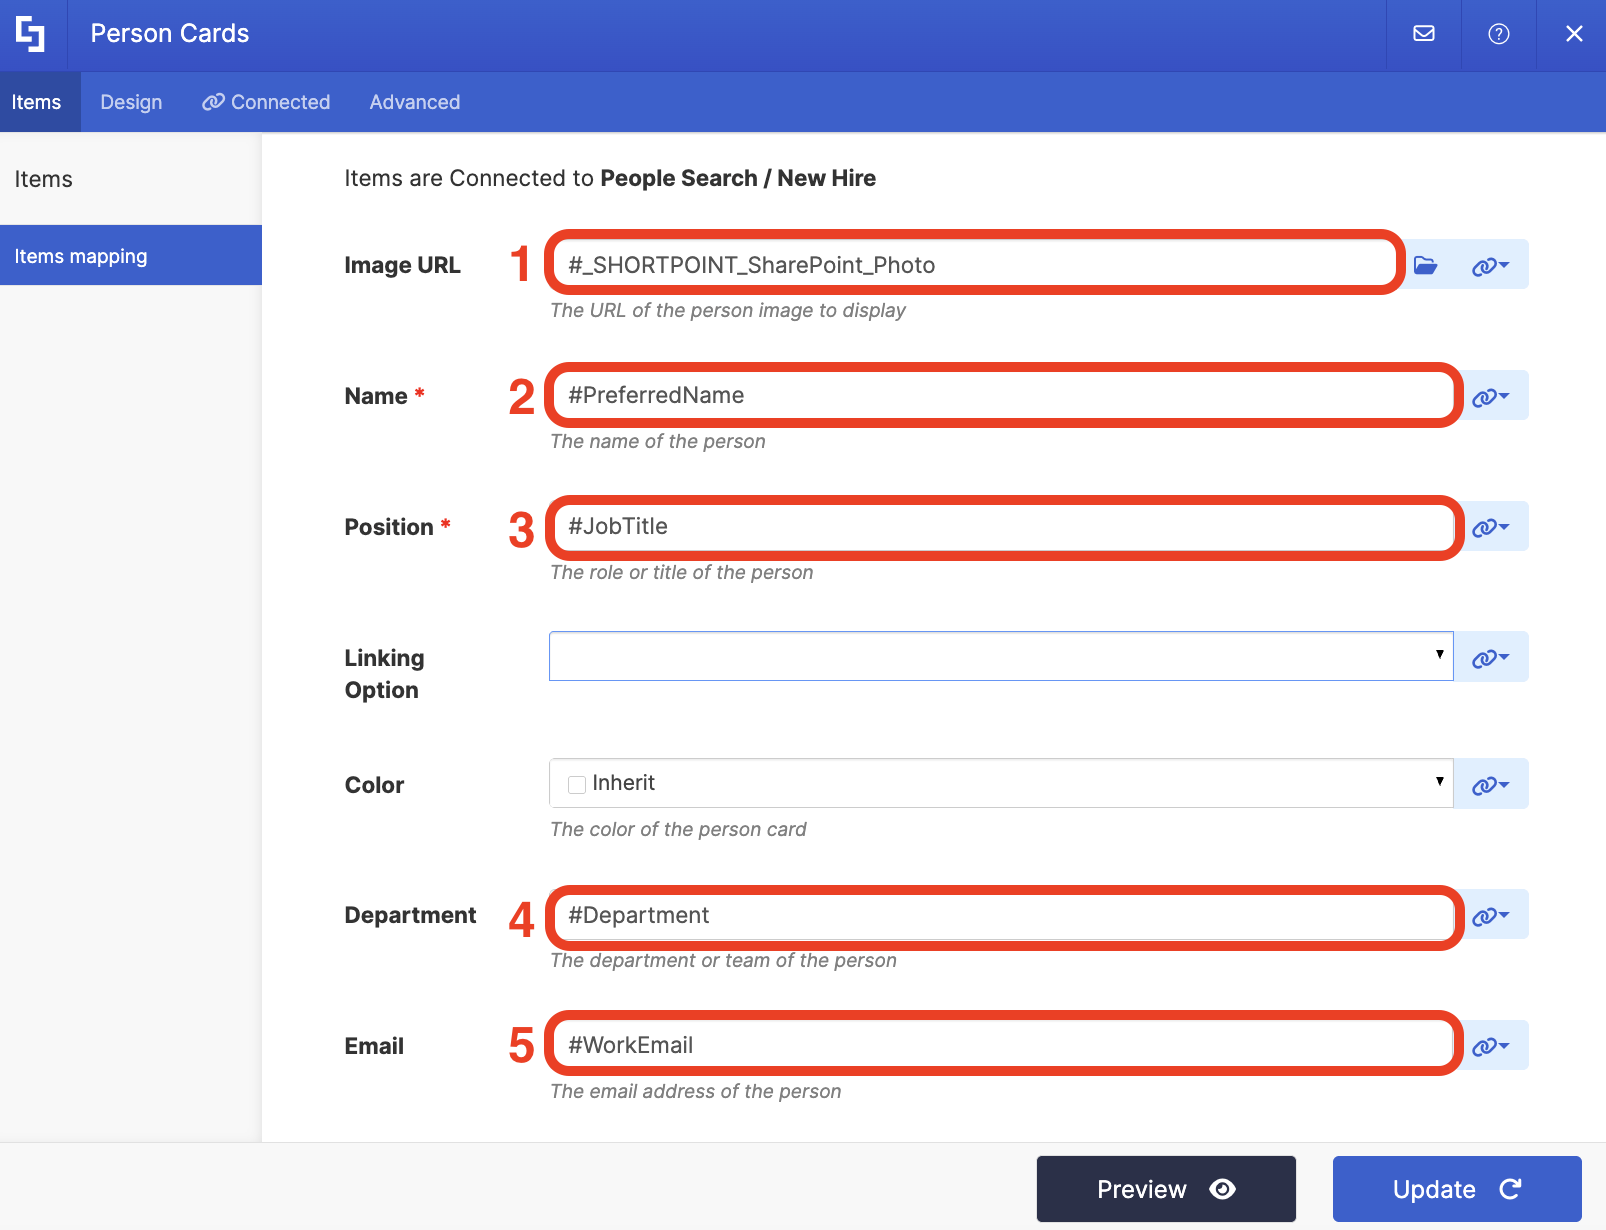1606x1230 pixels.
Task: Click the Name input field
Action: pos(1004,395)
